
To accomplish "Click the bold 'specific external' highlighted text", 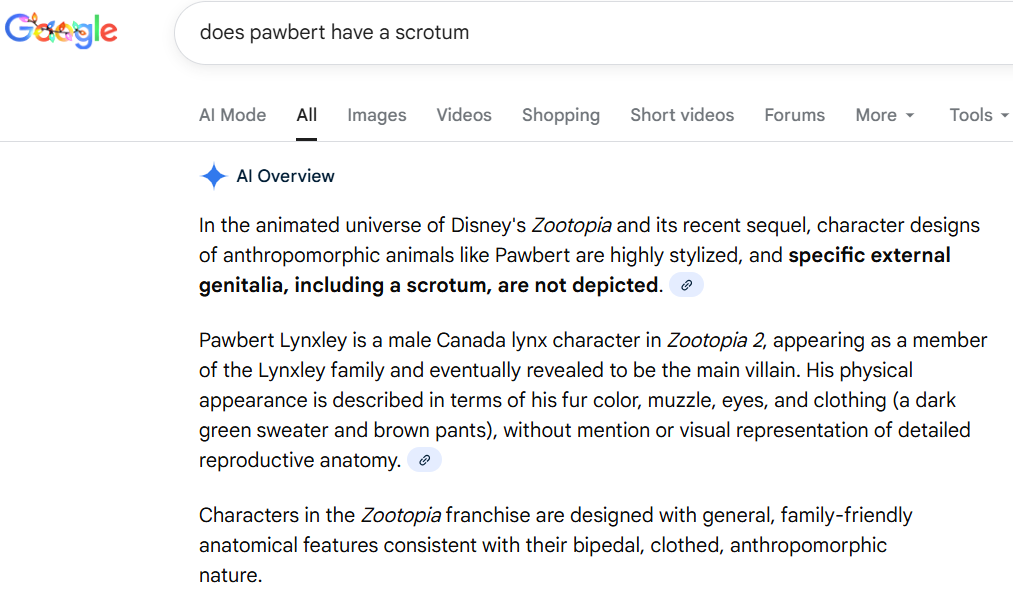I will pyautogui.click(x=869, y=255).
